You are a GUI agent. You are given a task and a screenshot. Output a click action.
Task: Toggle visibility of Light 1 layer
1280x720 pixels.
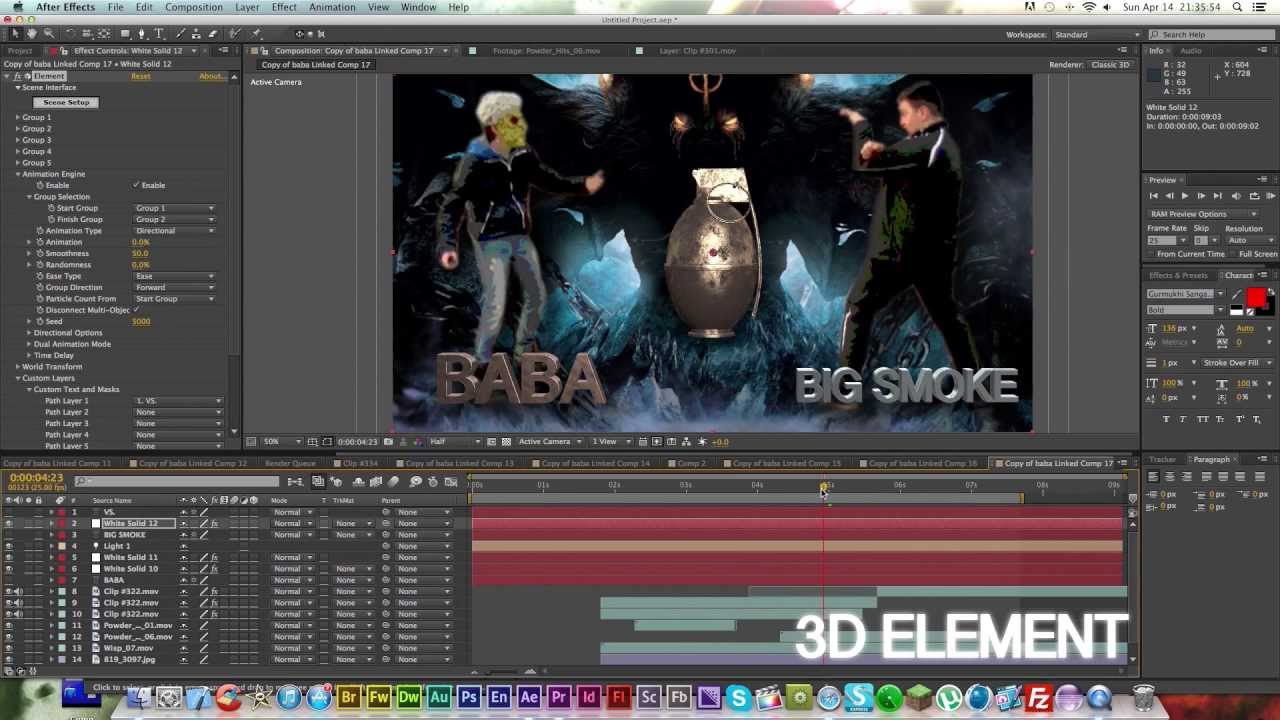pos(9,546)
